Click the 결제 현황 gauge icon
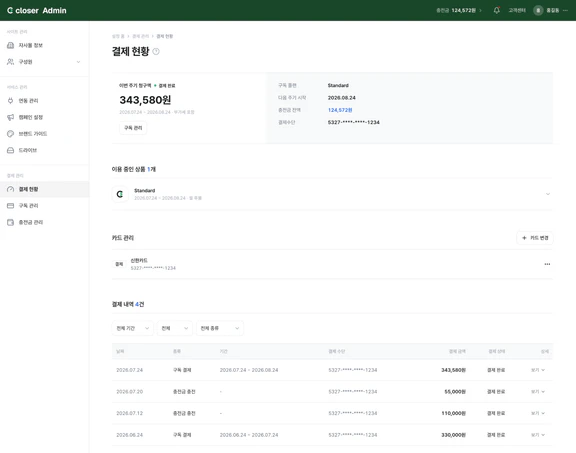This screenshot has width=576, height=453. point(10,189)
